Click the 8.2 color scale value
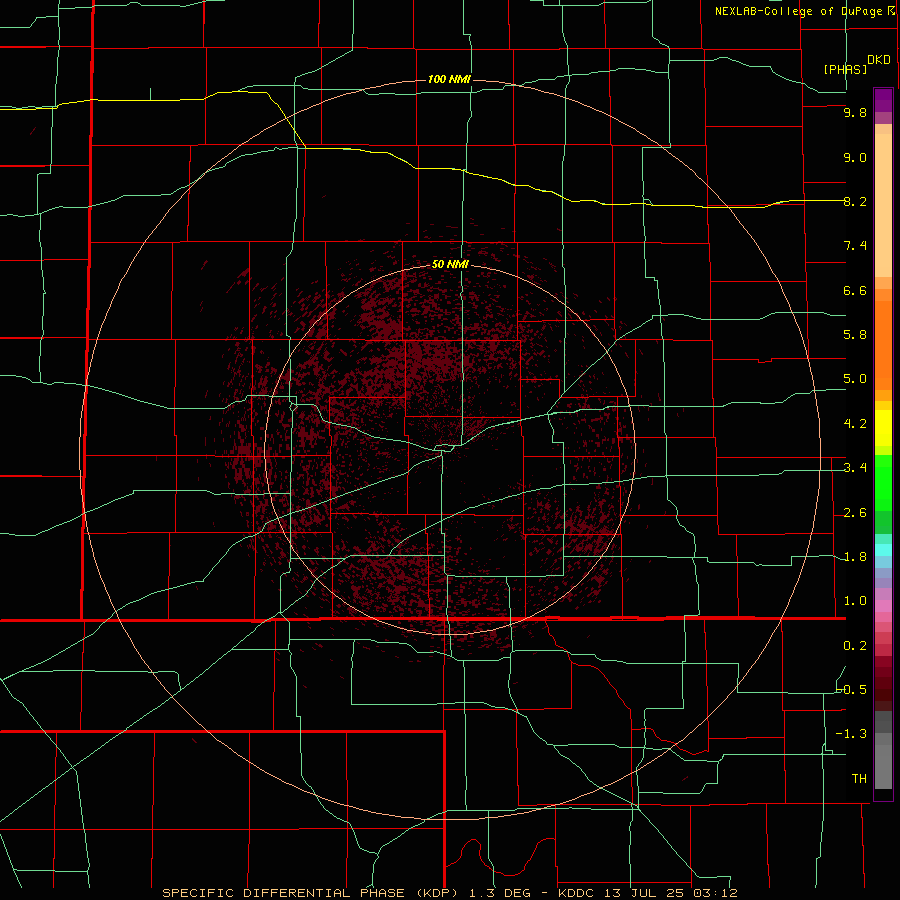The height and width of the screenshot is (900, 900). tap(855, 201)
